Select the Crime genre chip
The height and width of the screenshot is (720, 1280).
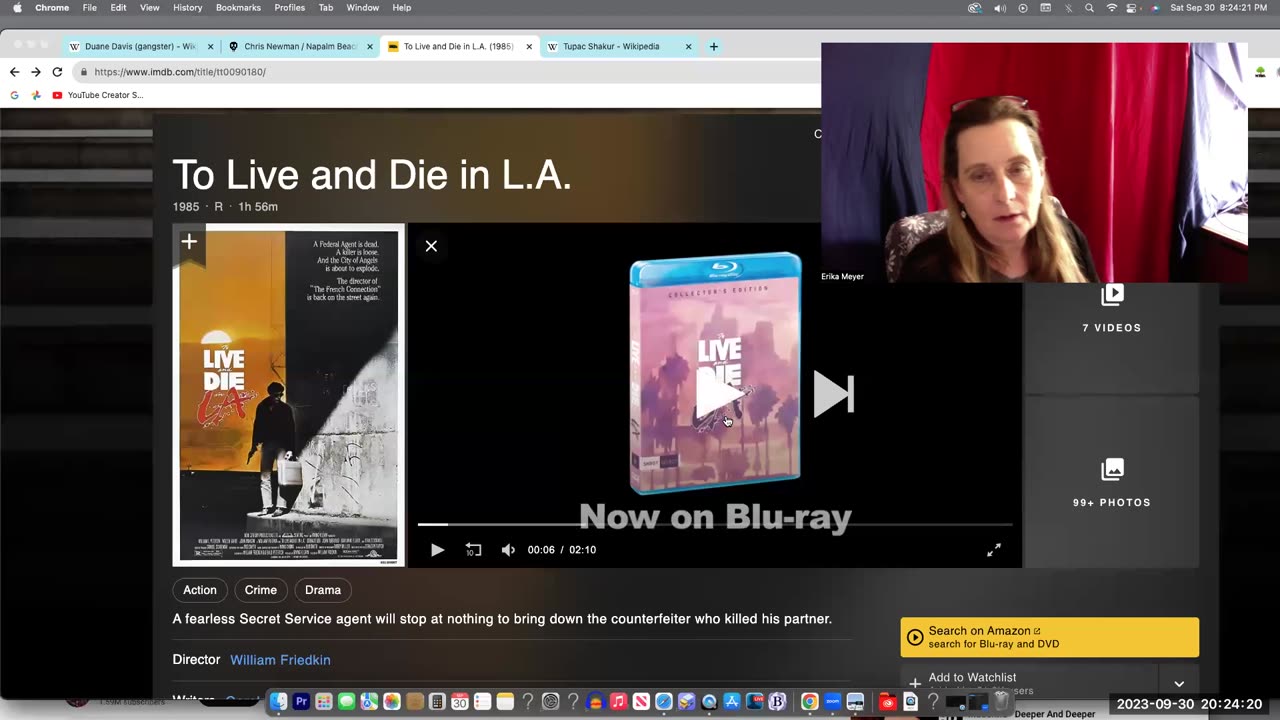(261, 590)
